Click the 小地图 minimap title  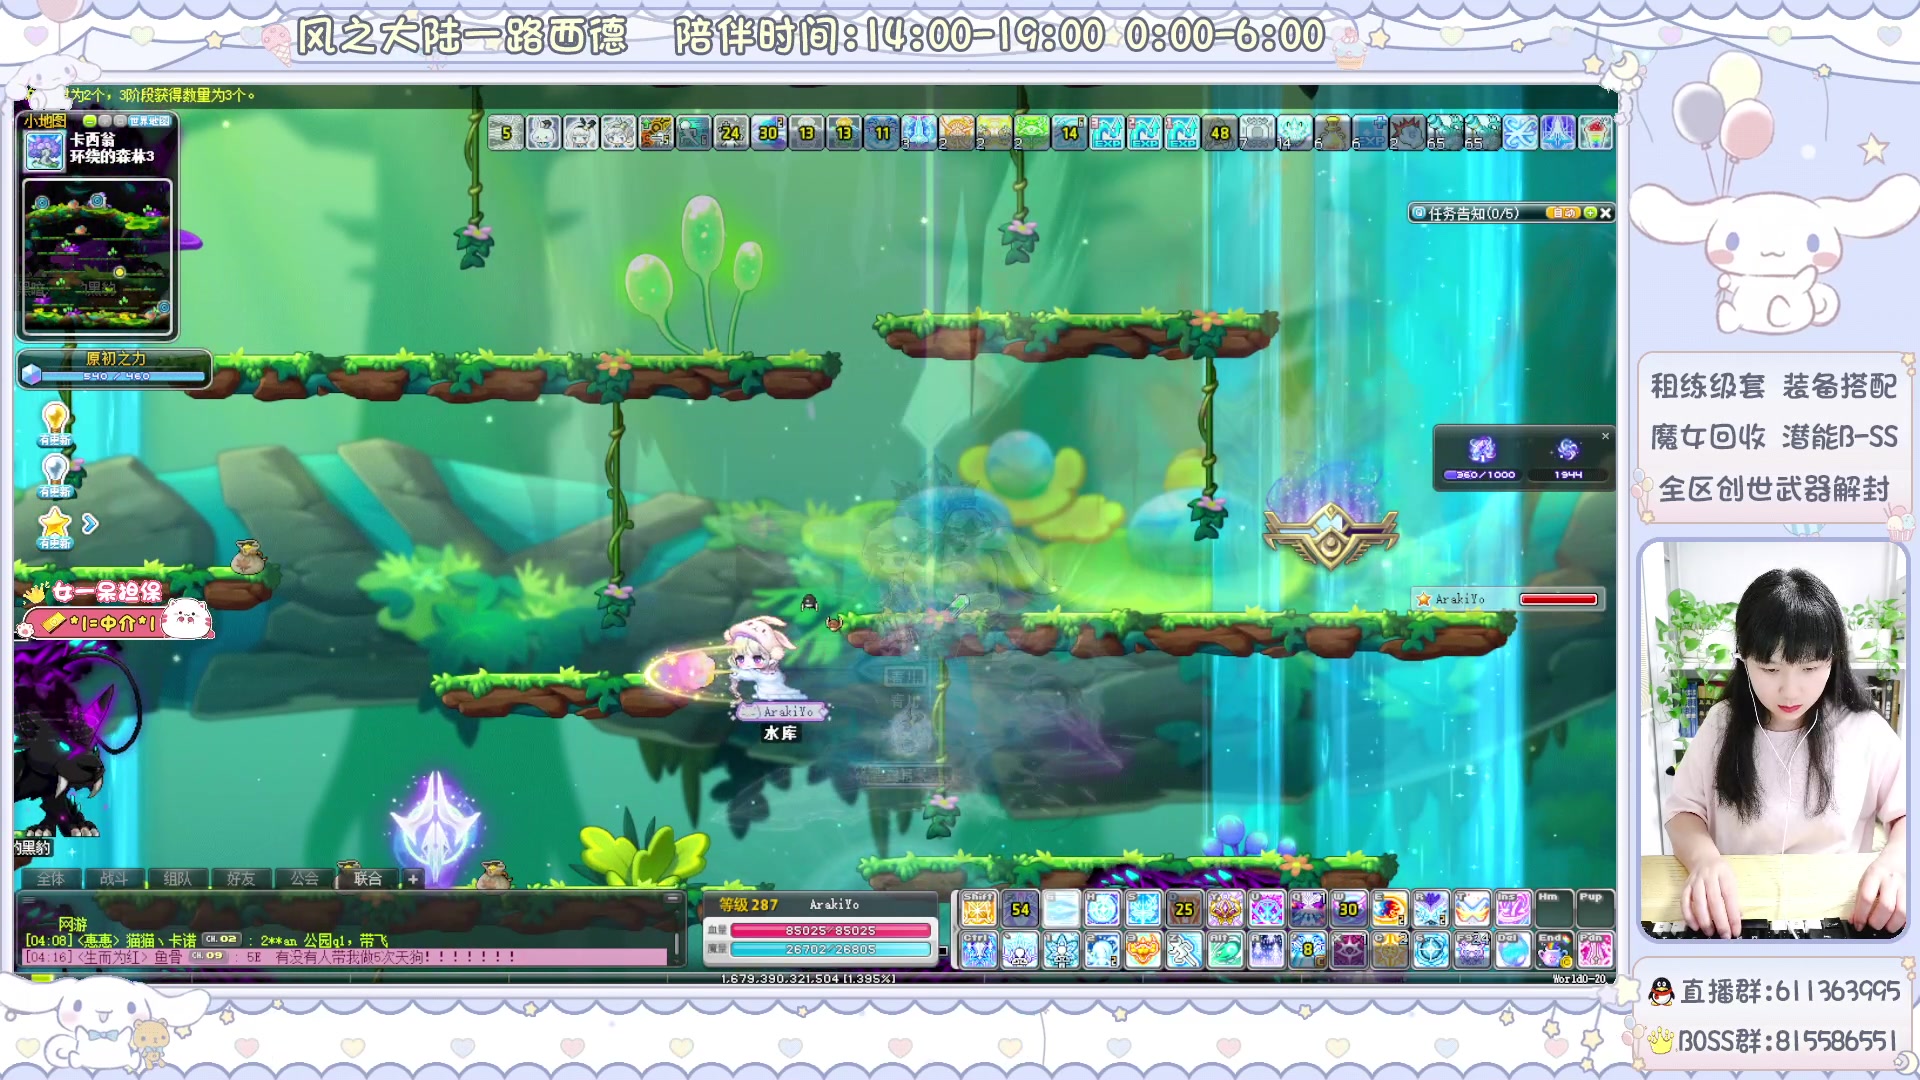[46, 120]
